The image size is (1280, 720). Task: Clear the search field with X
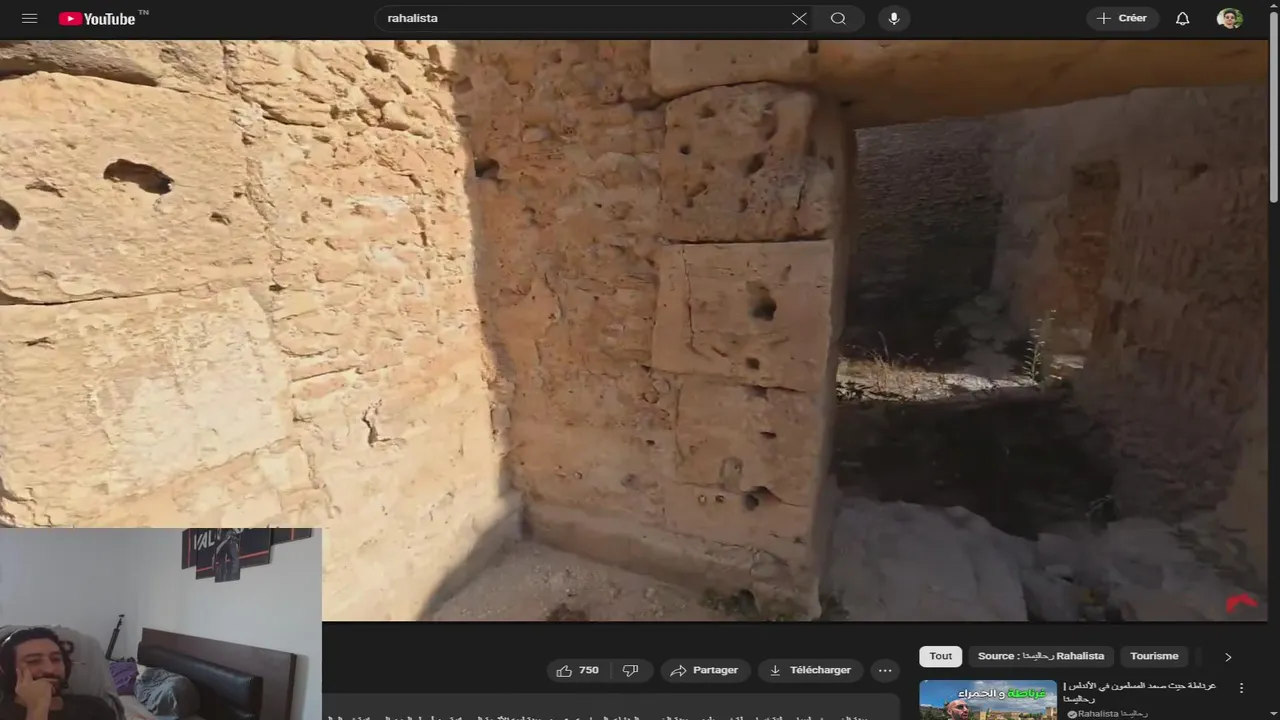pos(799,18)
